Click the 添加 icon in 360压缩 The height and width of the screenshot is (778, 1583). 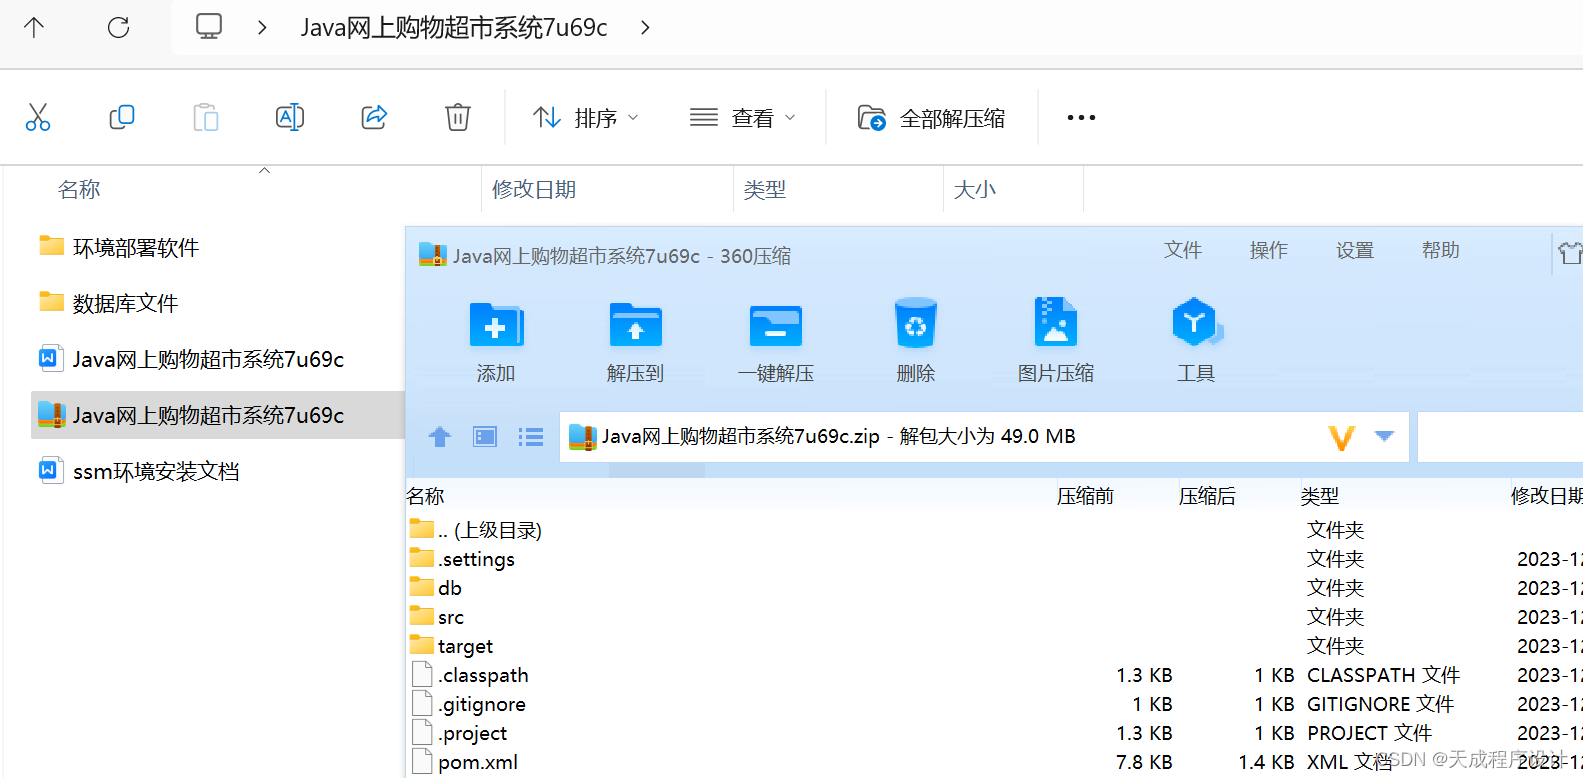(x=496, y=325)
